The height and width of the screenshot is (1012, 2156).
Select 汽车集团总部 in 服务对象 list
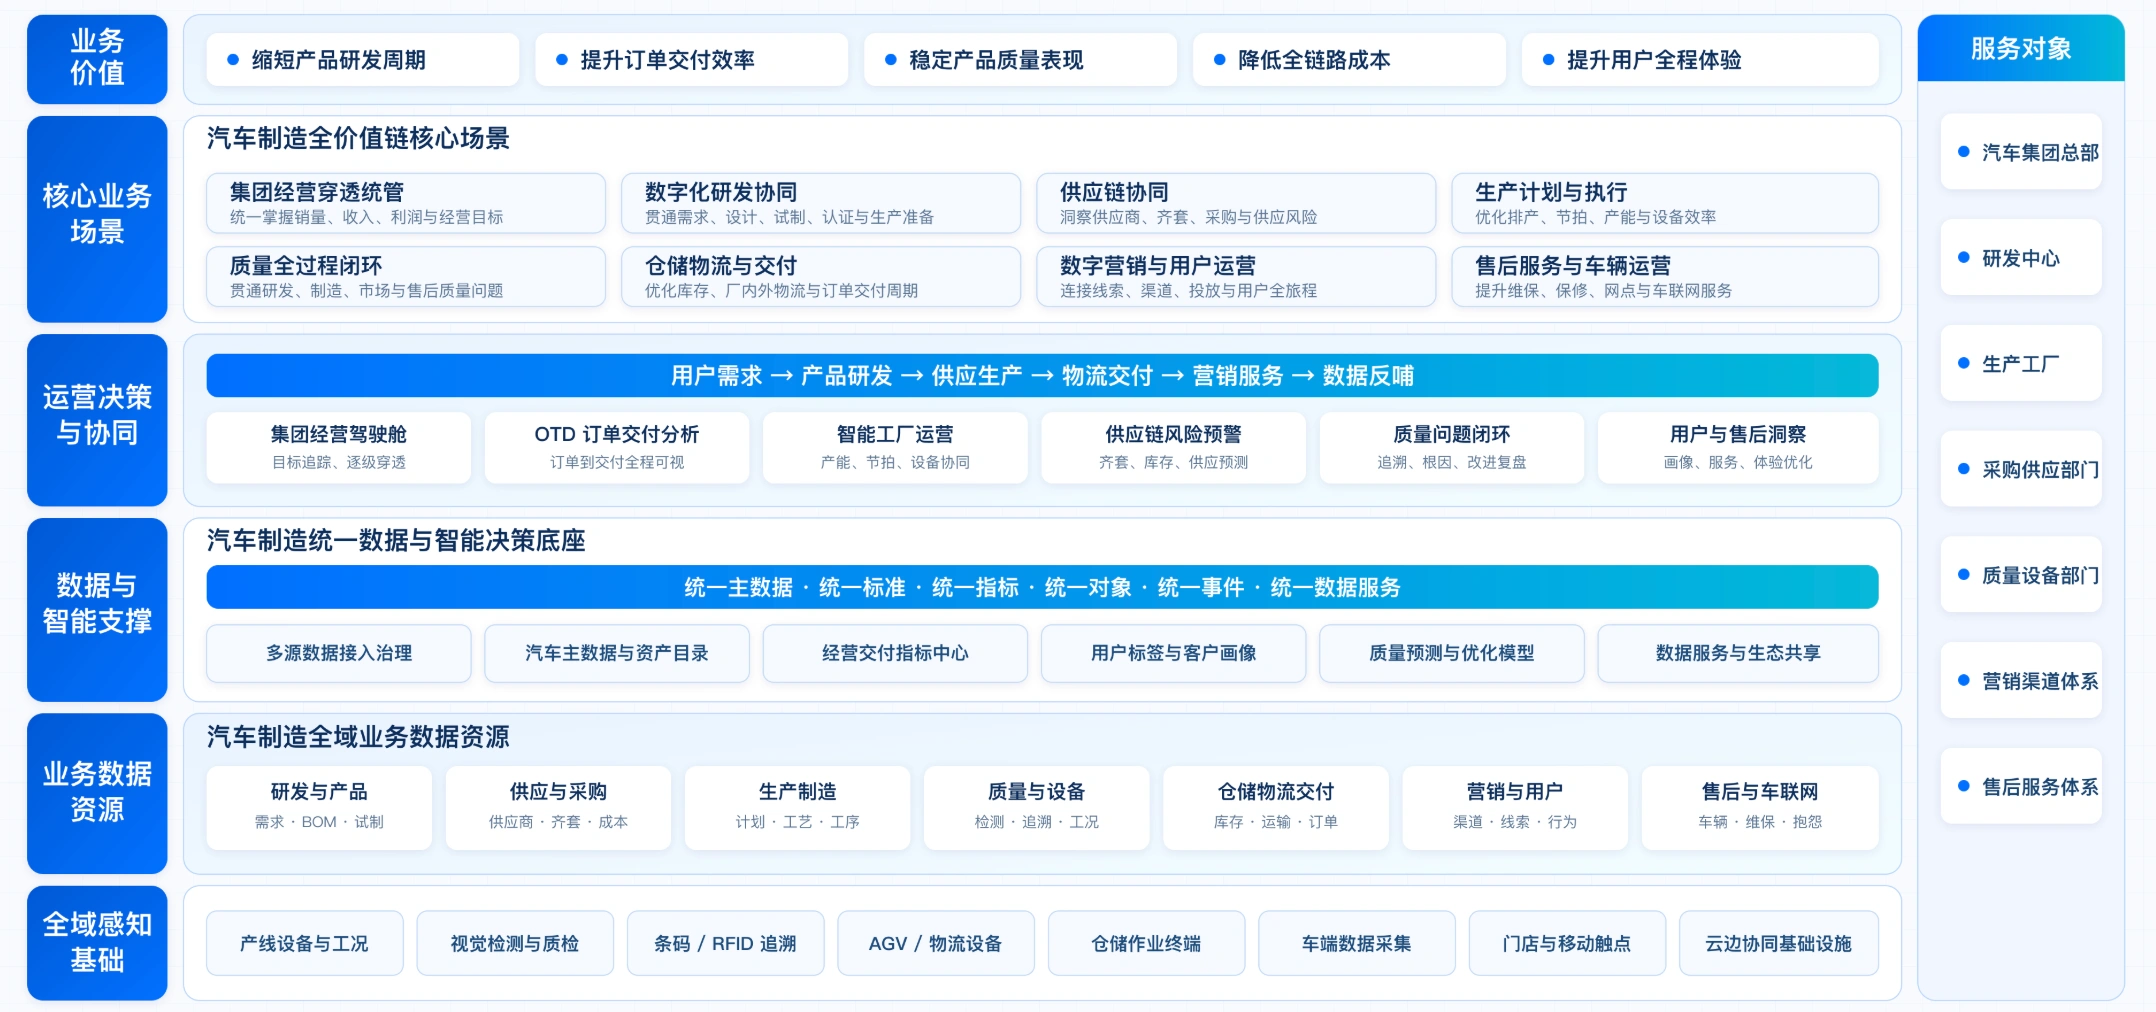click(2021, 152)
